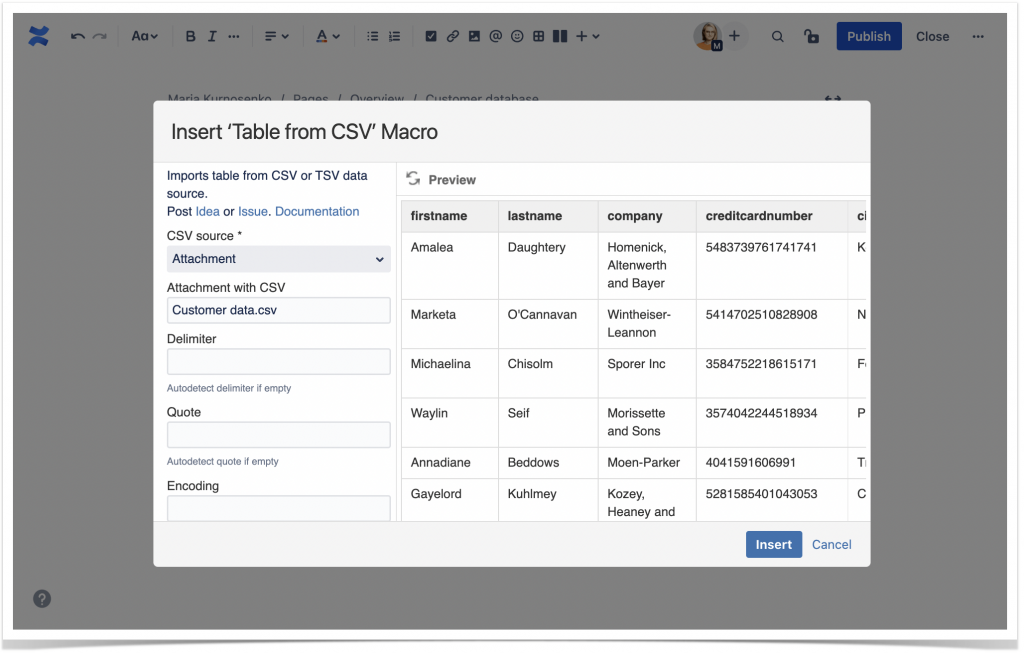Insert a table using the toolbar icon
This screenshot has width=1024, height=654.
pos(538,36)
